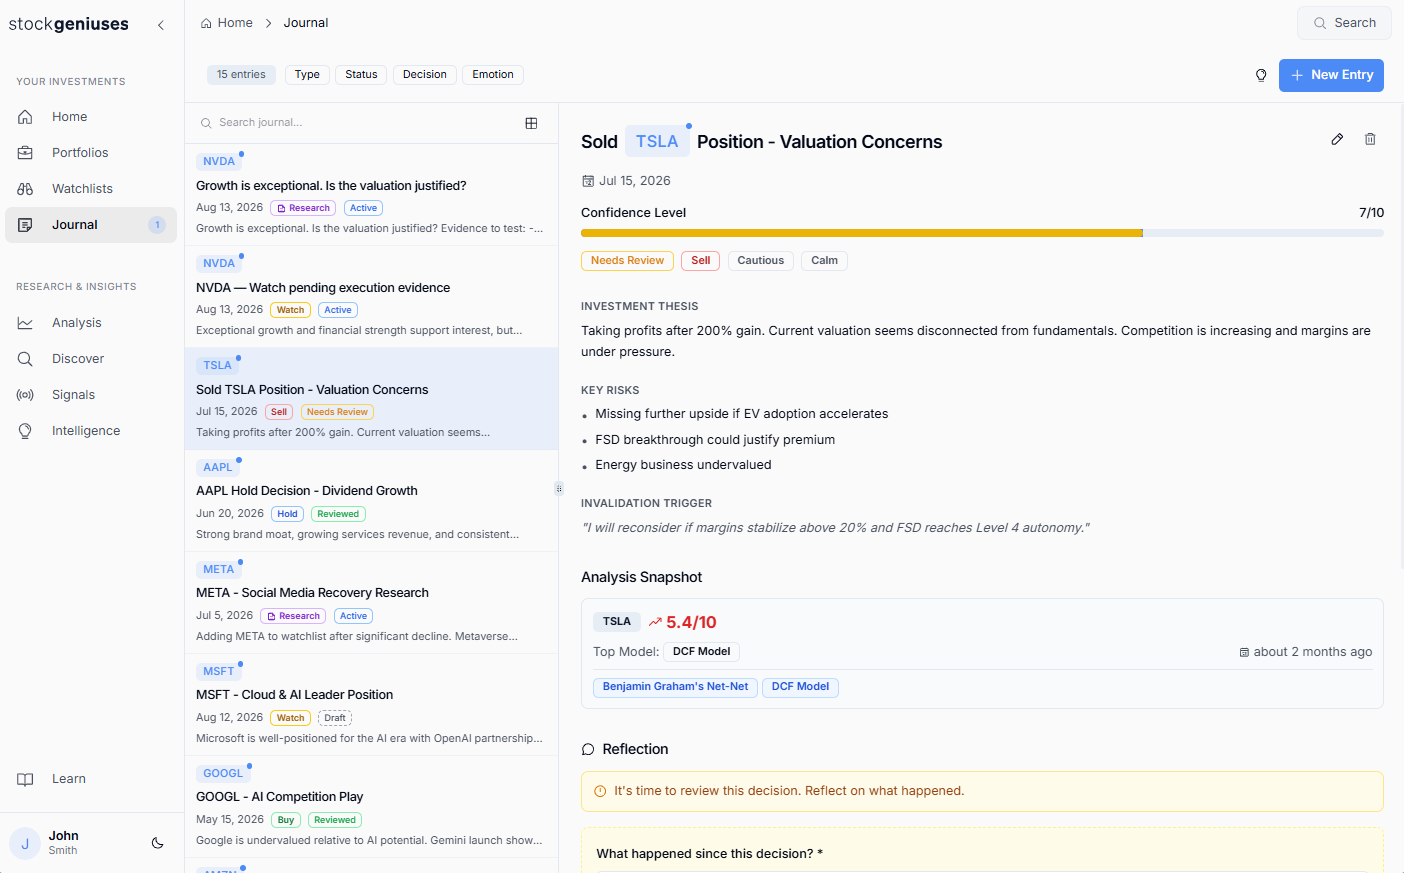Open the NVDA Watch pending execution evidence entry
Image resolution: width=1404 pixels, height=873 pixels.
[x=371, y=297]
